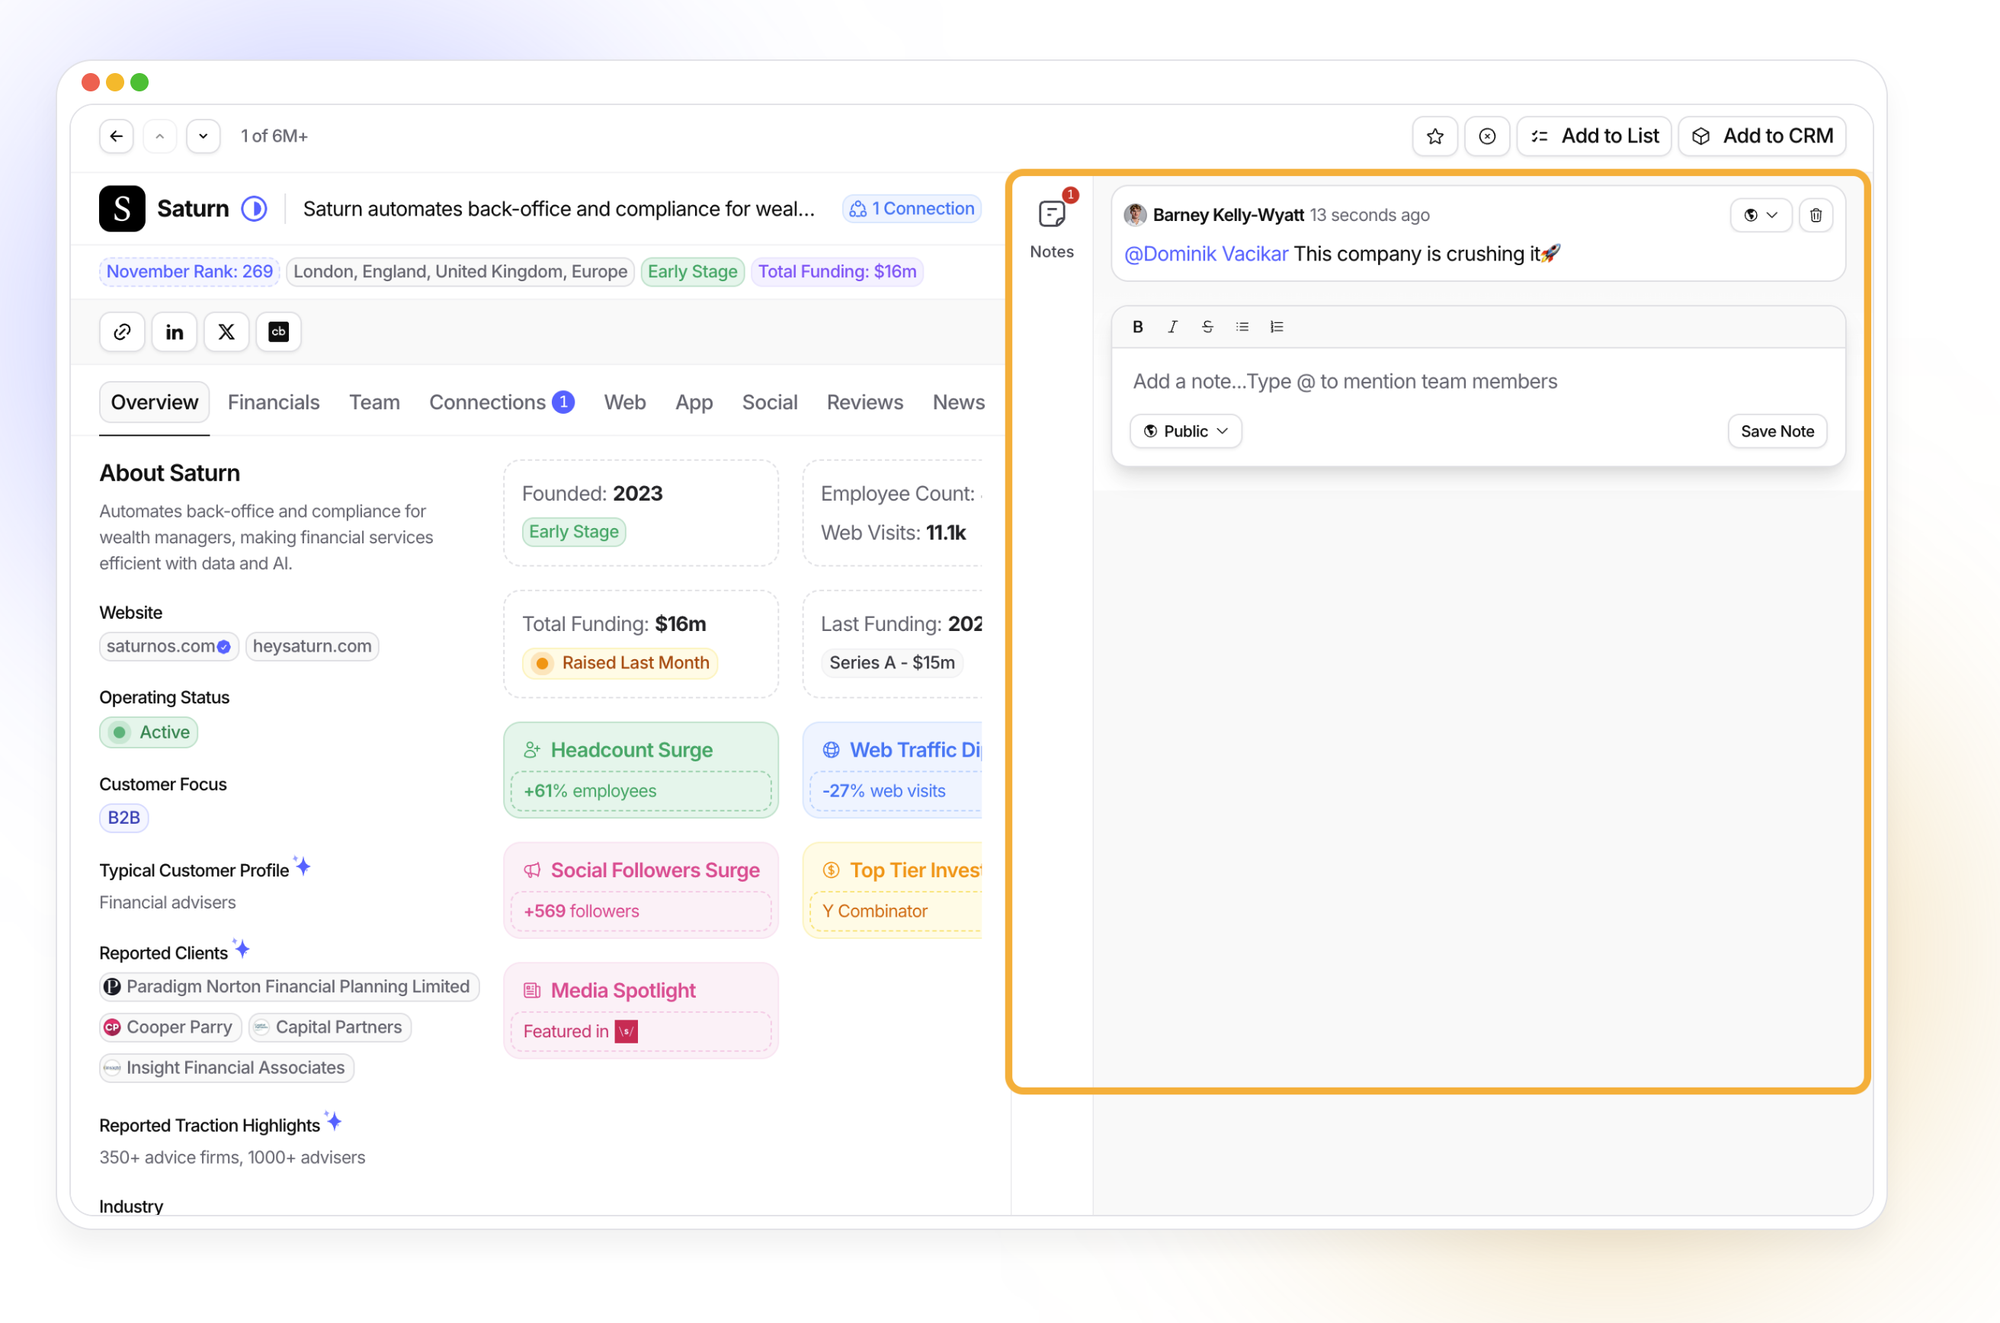Screen dimensions: 2000x1323
Task: Star this company as favorite
Action: click(1435, 136)
